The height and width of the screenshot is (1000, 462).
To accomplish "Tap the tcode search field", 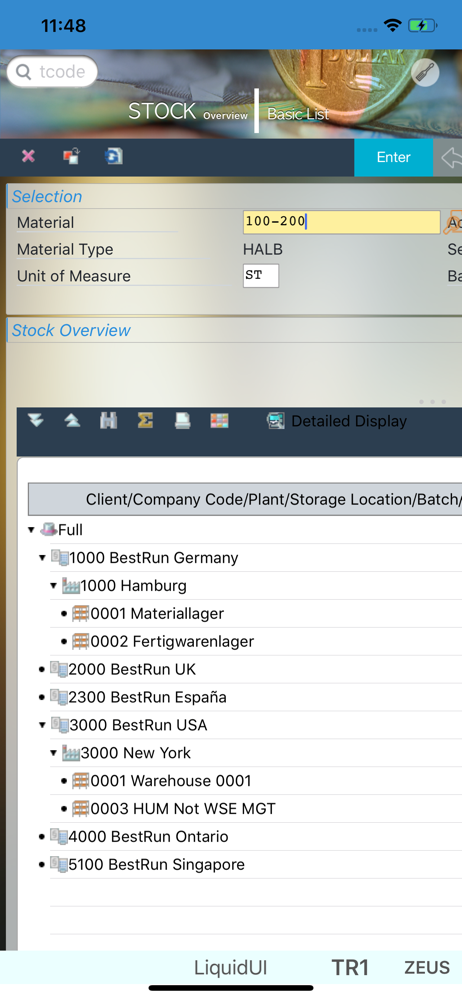I will tap(52, 72).
